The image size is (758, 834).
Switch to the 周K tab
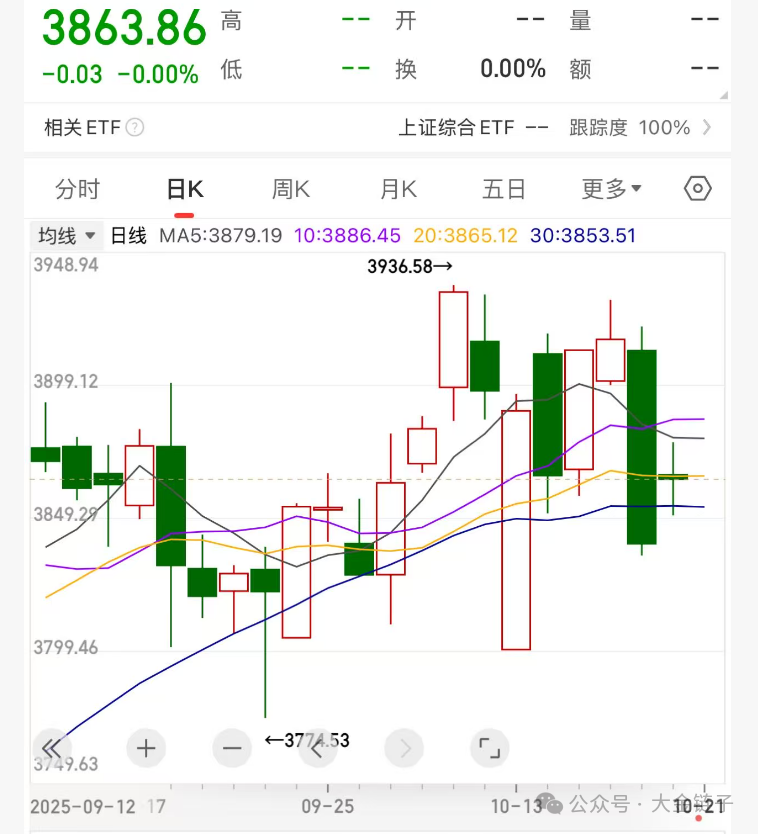(x=291, y=189)
